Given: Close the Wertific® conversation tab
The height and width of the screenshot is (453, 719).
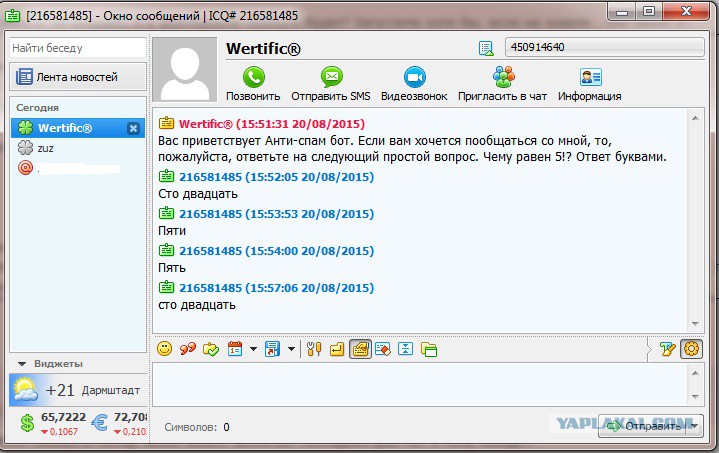Looking at the screenshot, I should tap(133, 128).
